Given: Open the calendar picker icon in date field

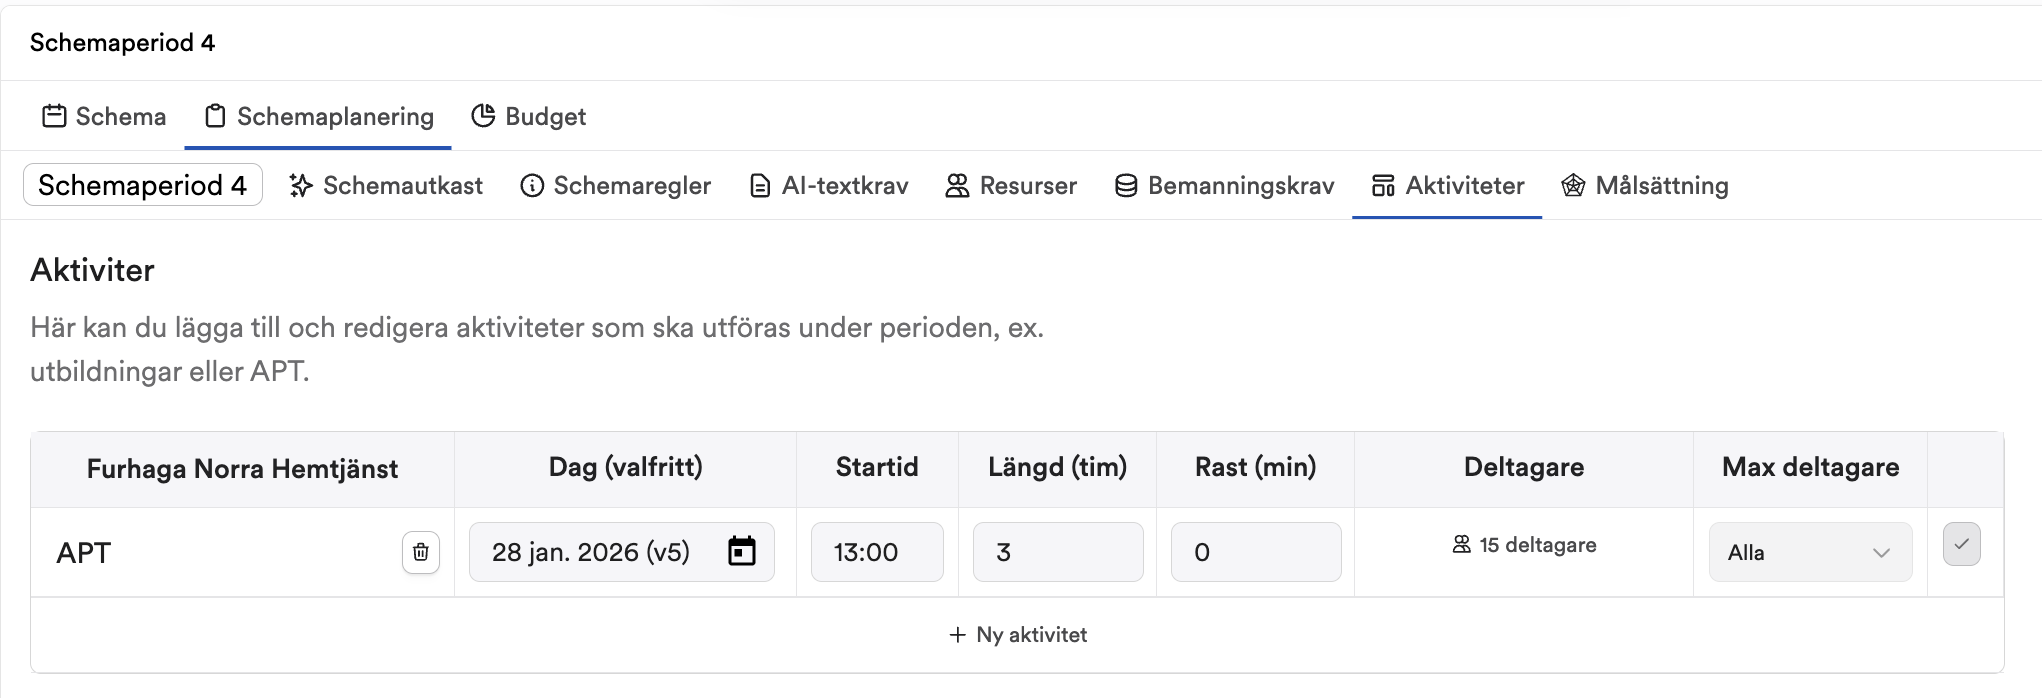Looking at the screenshot, I should [742, 551].
